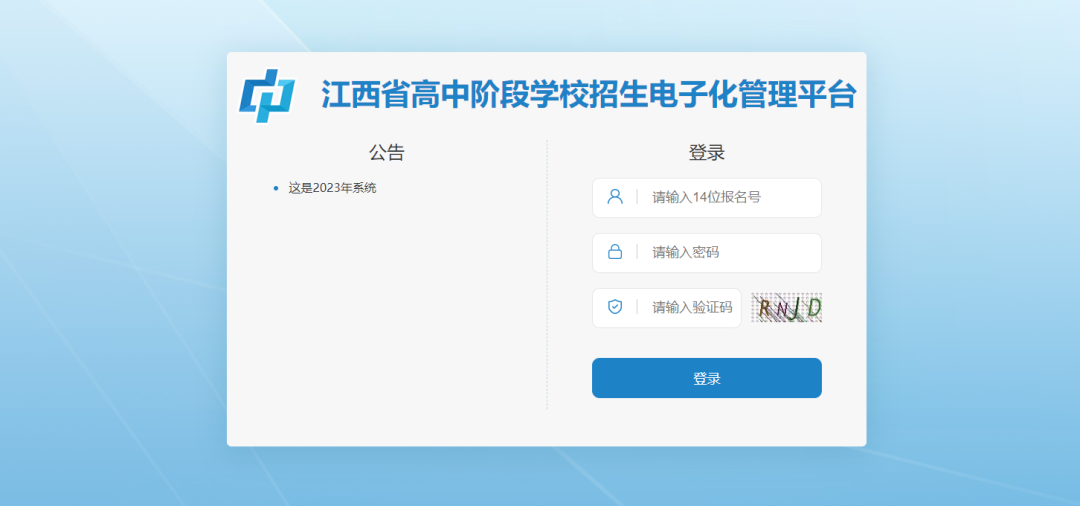1080x506 pixels.
Task: Click the 江西省高中阶段学校招生电子化管理平台 title
Action: click(x=588, y=96)
